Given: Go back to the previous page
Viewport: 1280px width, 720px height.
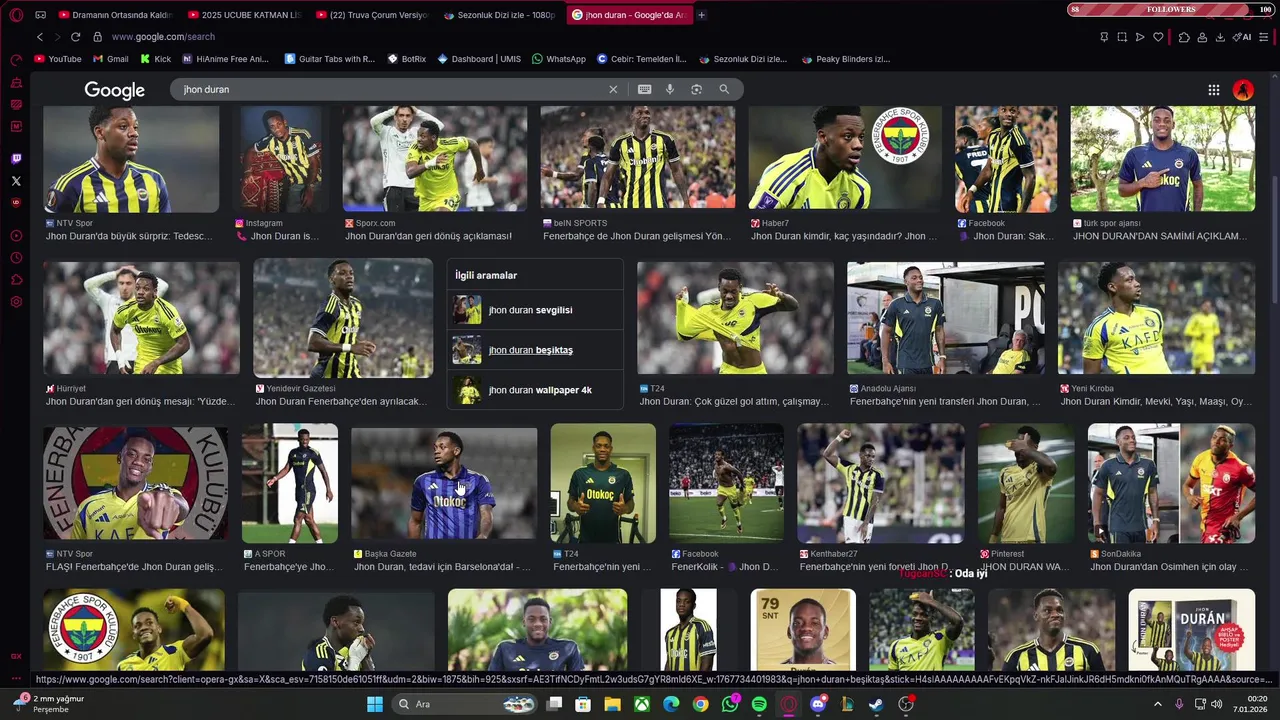Looking at the screenshot, I should point(40,37).
